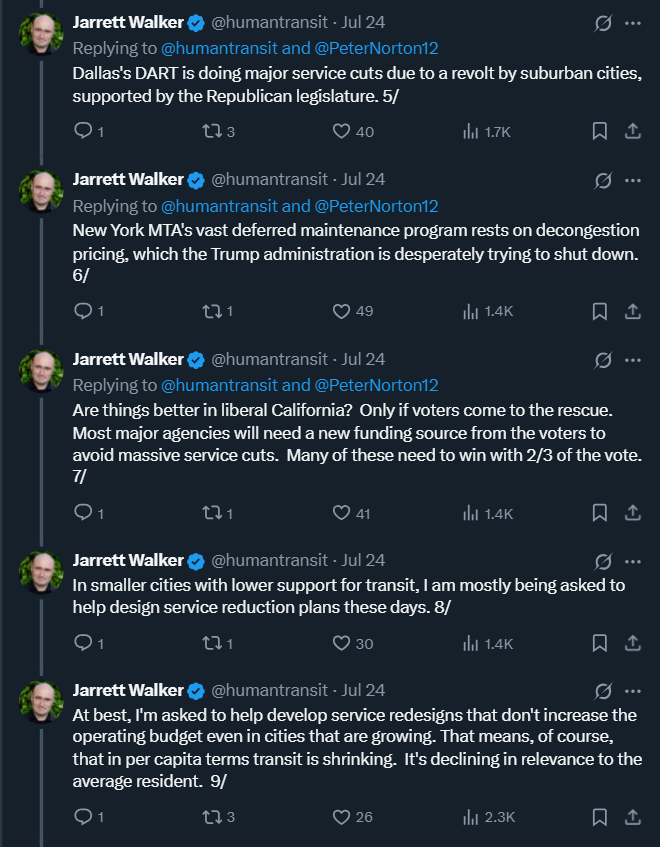Open Jarrett Walker's name on tweet 7/
The height and width of the screenshot is (847, 660).
(128, 360)
